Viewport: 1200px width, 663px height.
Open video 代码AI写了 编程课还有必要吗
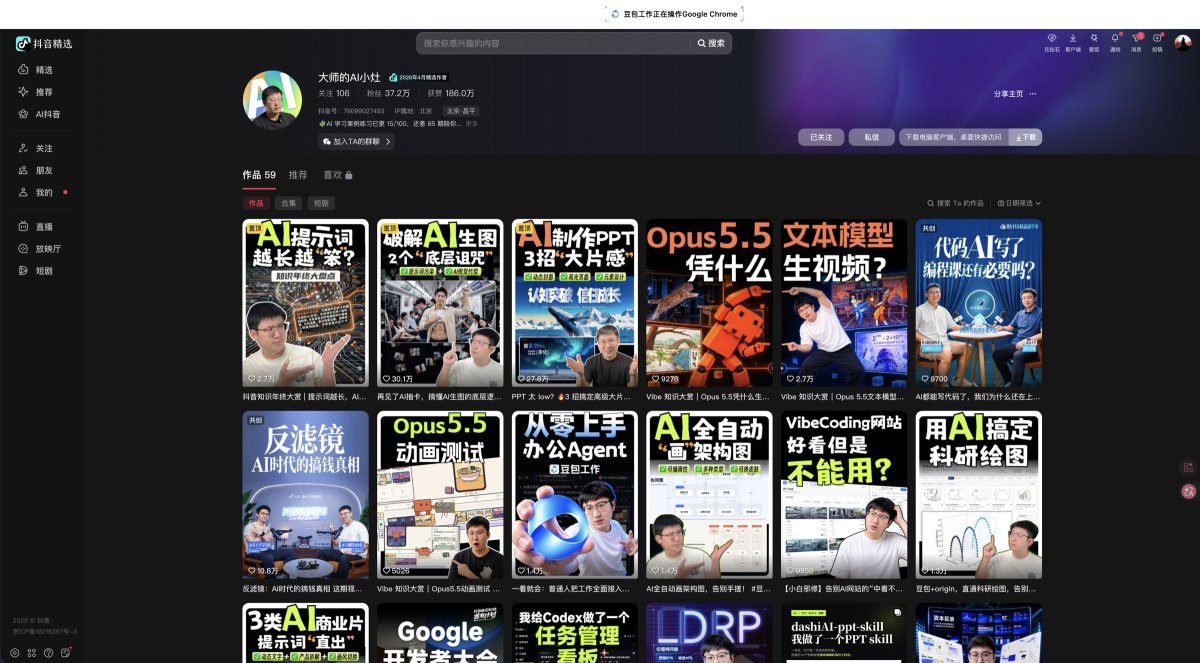979,303
